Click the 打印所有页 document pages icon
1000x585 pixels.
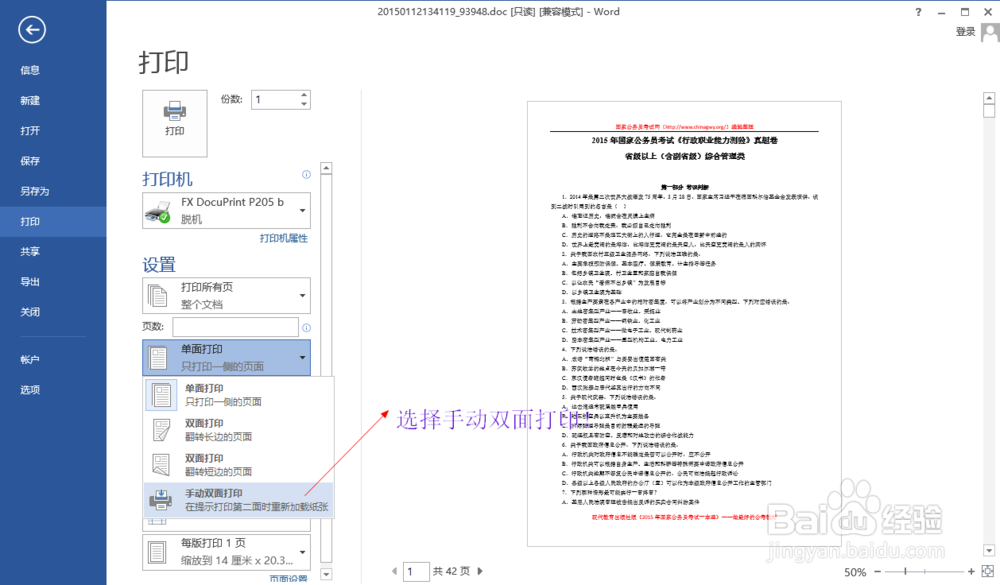point(158,296)
